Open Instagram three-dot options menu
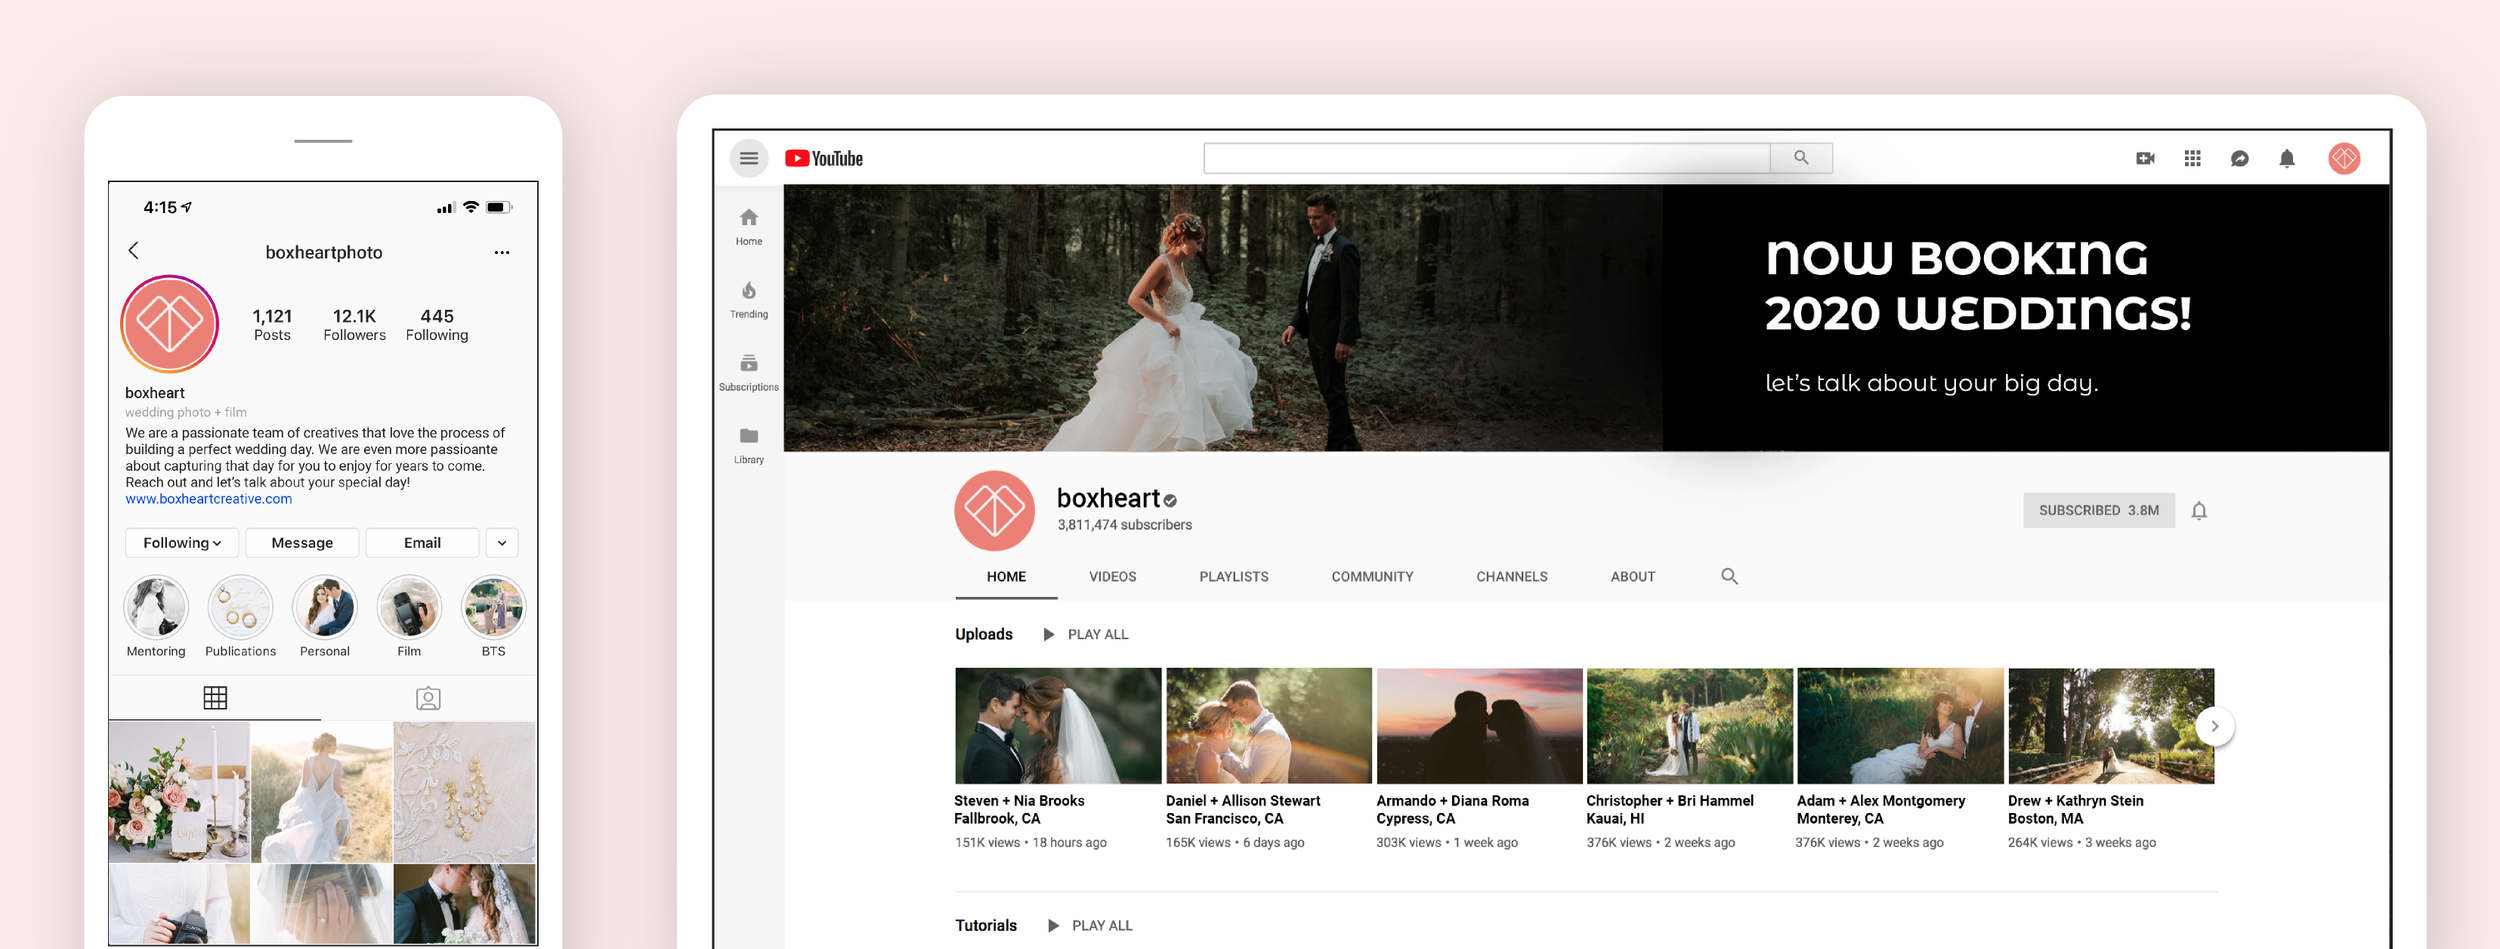Screen dimensions: 2500x949 pos(502,252)
